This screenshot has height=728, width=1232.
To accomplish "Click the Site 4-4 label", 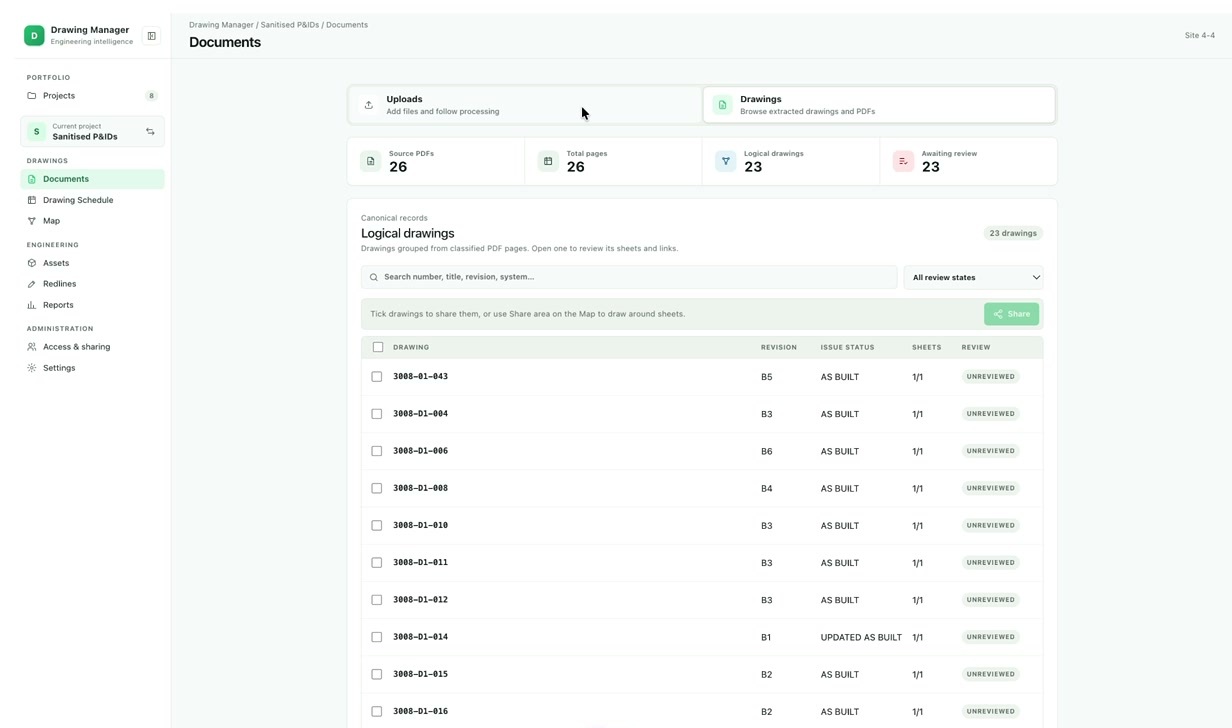I will 1200,36.
